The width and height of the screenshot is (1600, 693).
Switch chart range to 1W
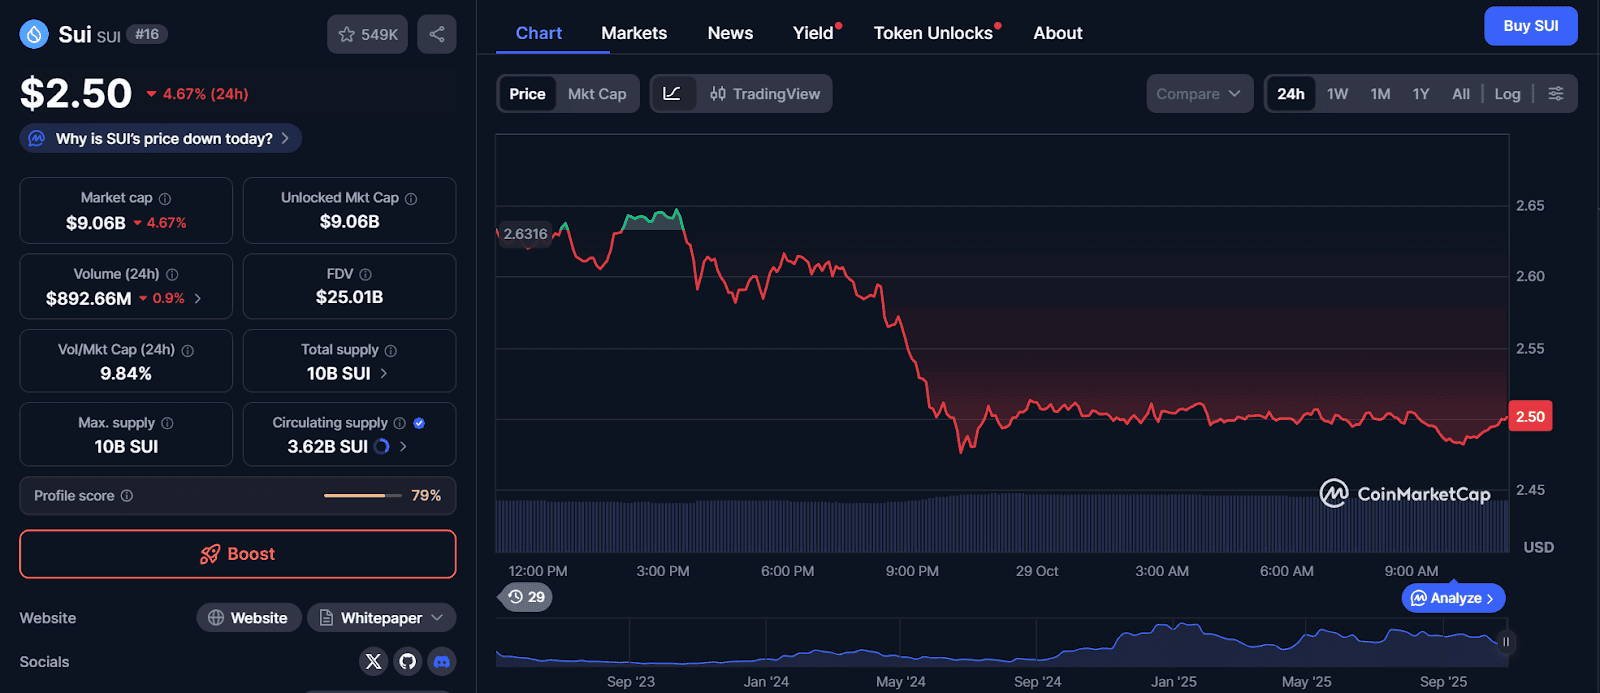click(1337, 94)
